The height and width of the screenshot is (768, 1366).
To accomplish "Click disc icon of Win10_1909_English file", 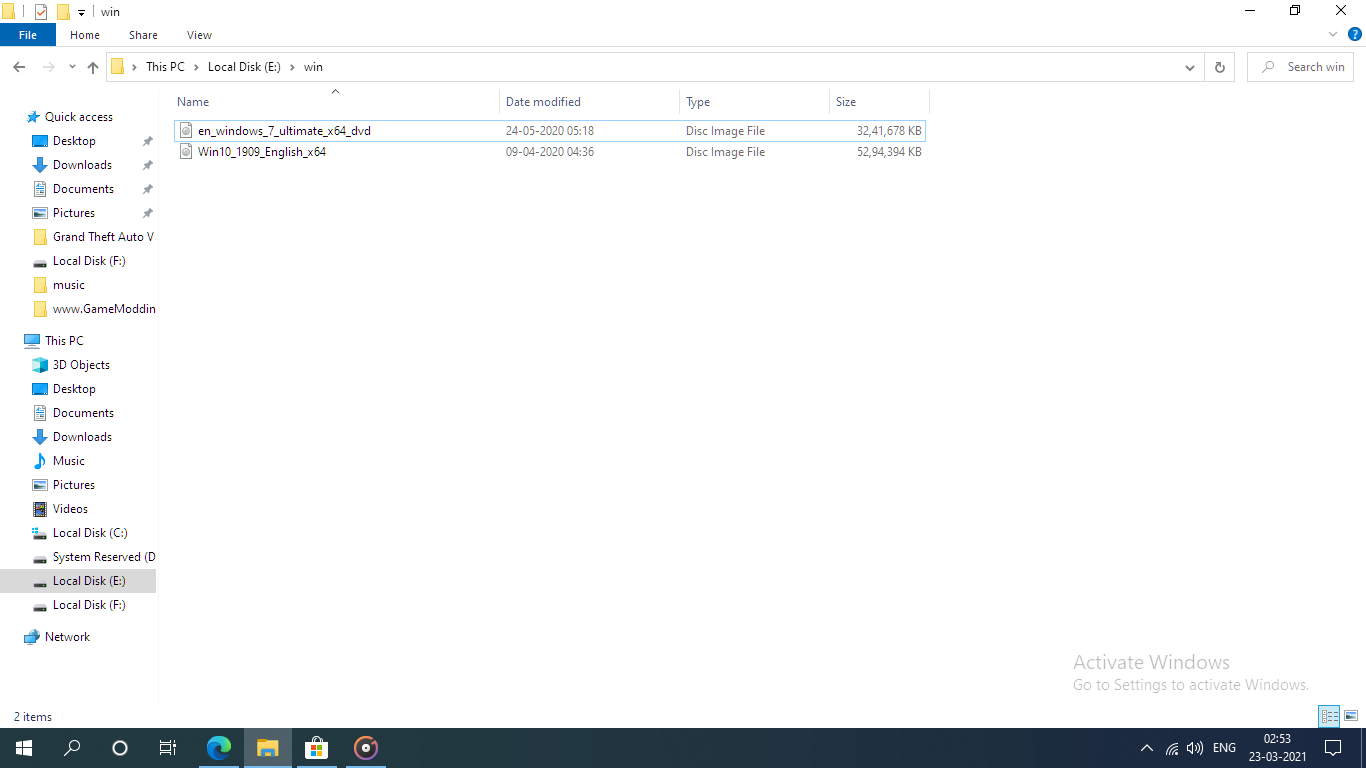I will pyautogui.click(x=186, y=152).
